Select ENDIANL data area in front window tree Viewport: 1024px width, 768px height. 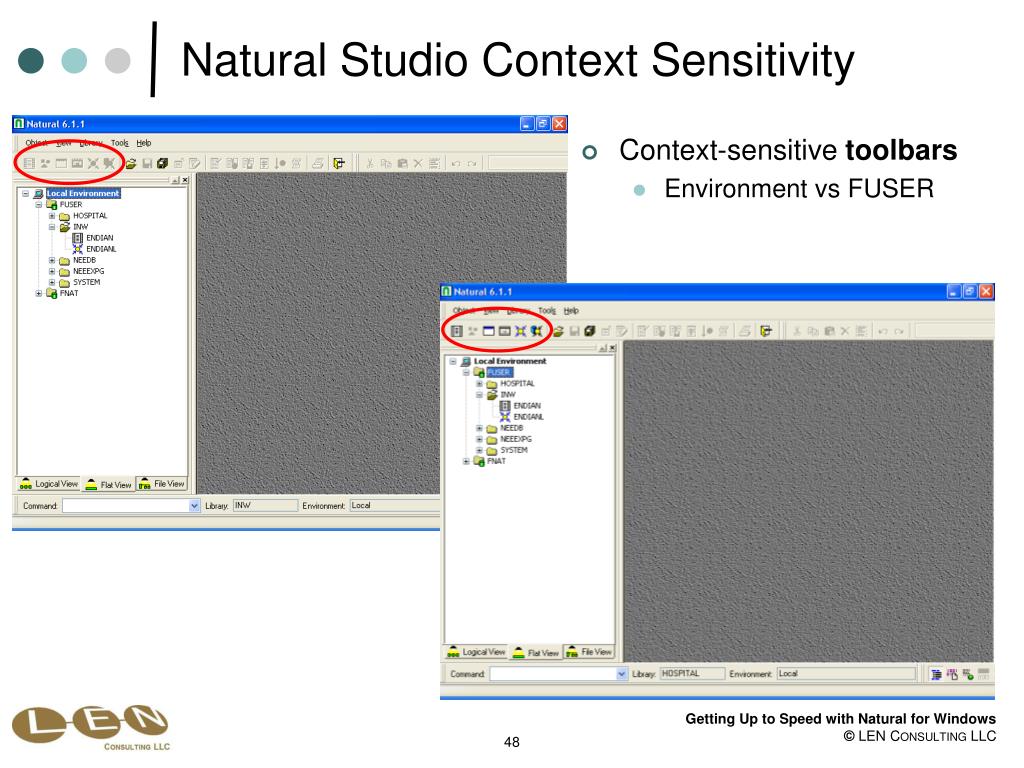[528, 417]
